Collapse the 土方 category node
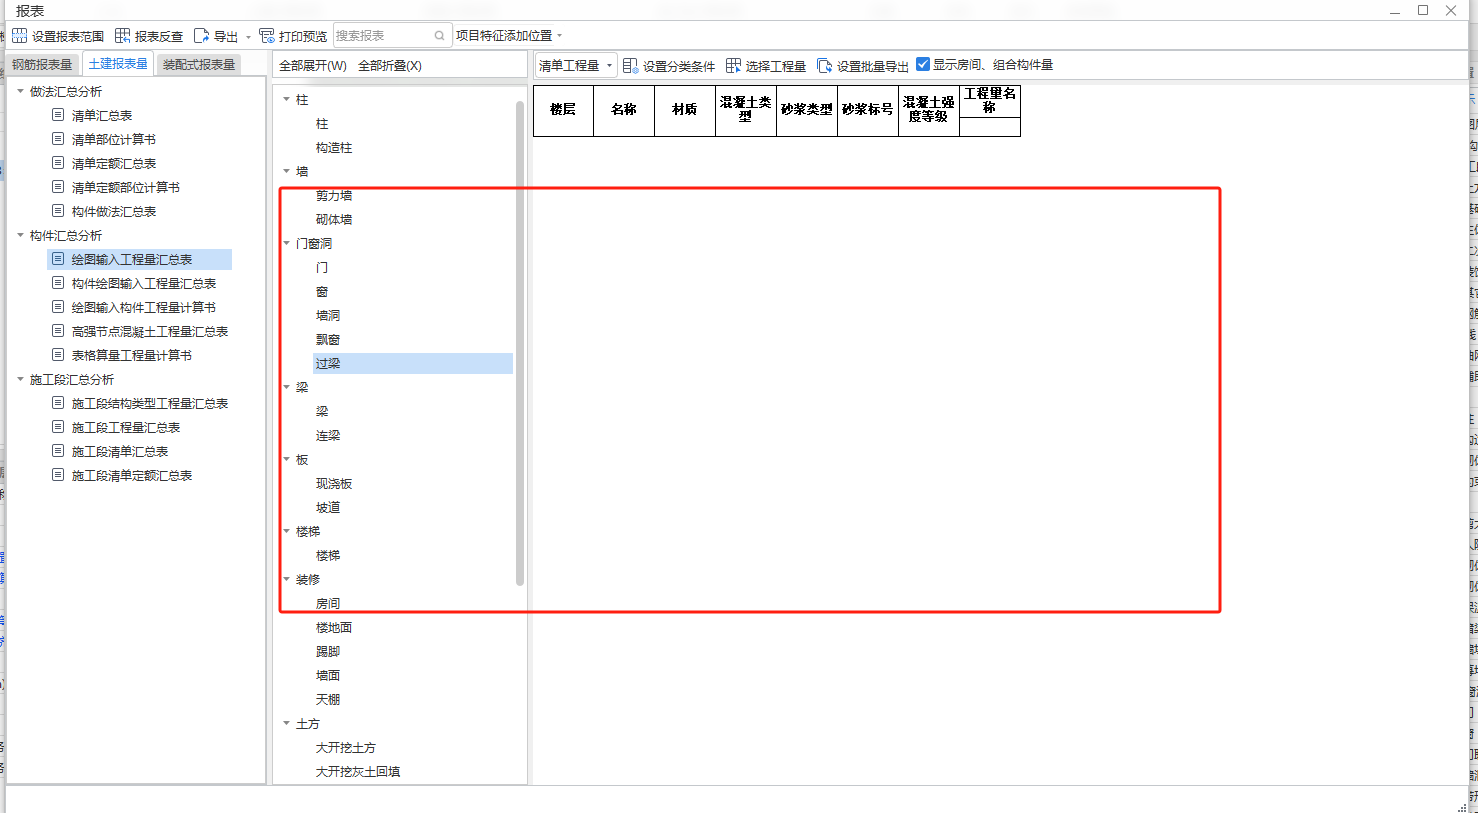 coord(286,723)
